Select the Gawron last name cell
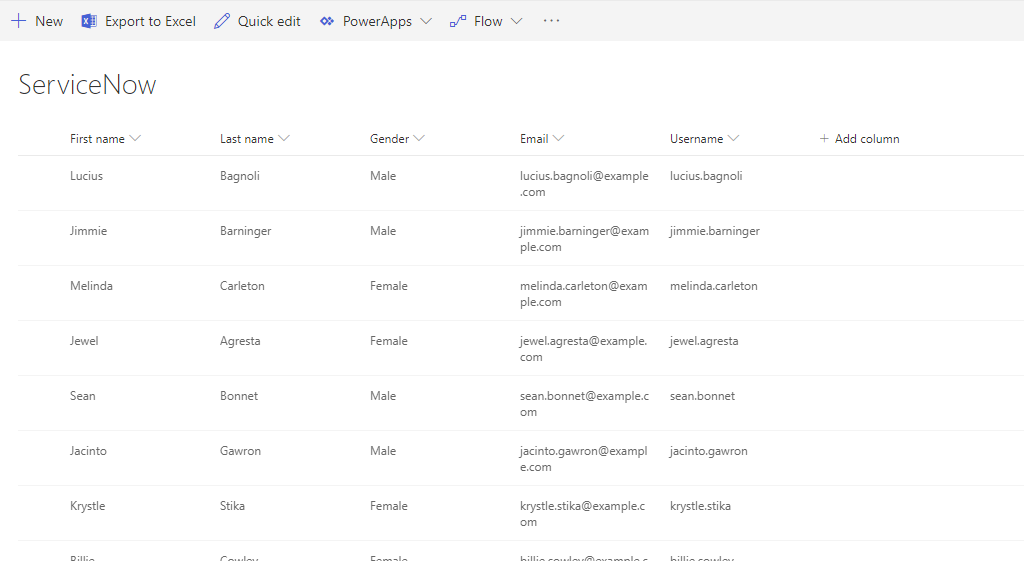This screenshot has width=1024, height=561. tap(240, 451)
